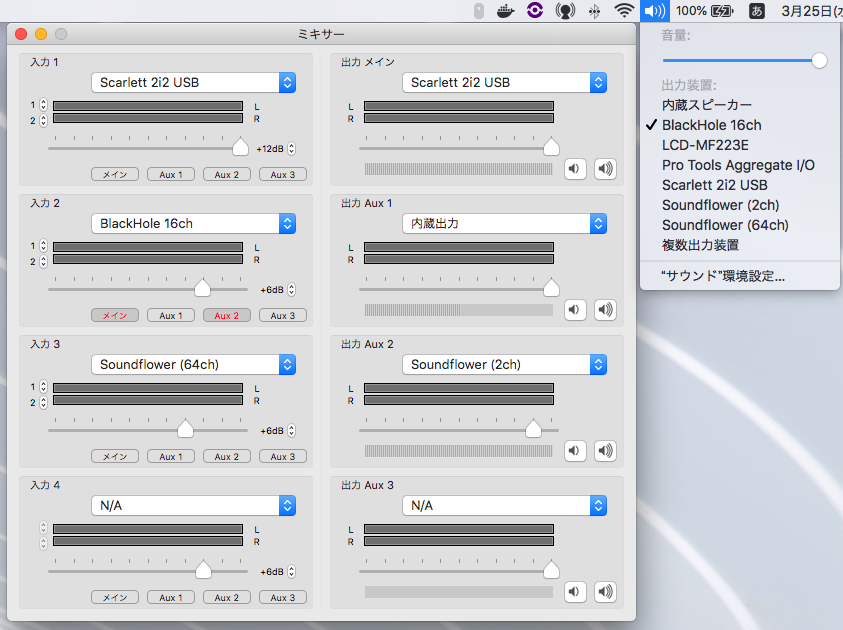The height and width of the screenshot is (630, 843).
Task: Select Soundflower (2ch) in volume menu
Action: coord(740,205)
